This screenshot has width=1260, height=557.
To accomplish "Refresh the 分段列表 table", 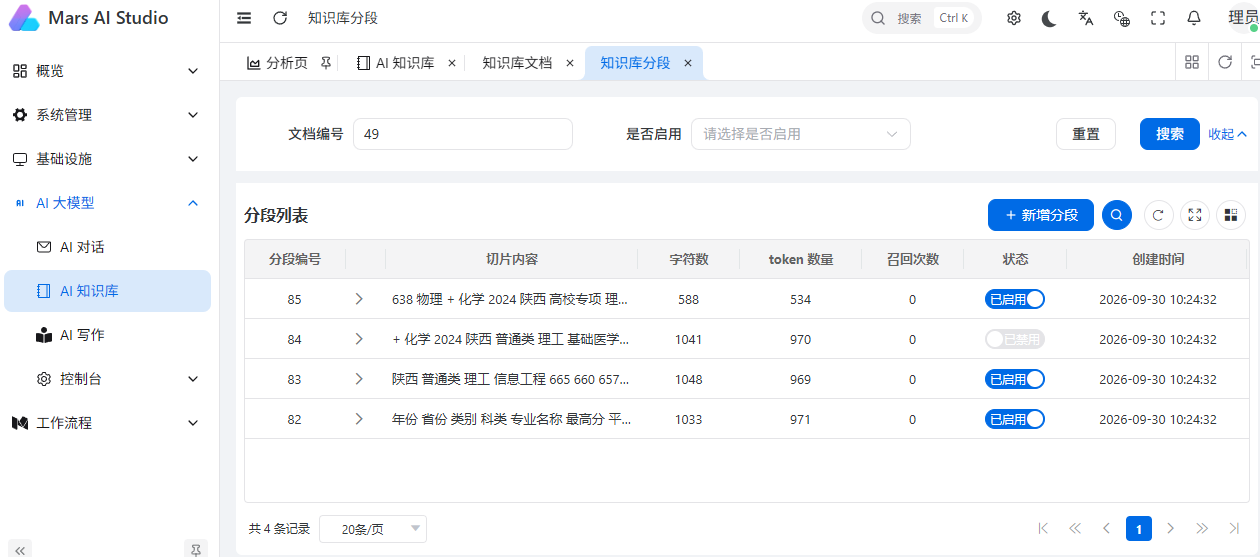I will point(1158,215).
